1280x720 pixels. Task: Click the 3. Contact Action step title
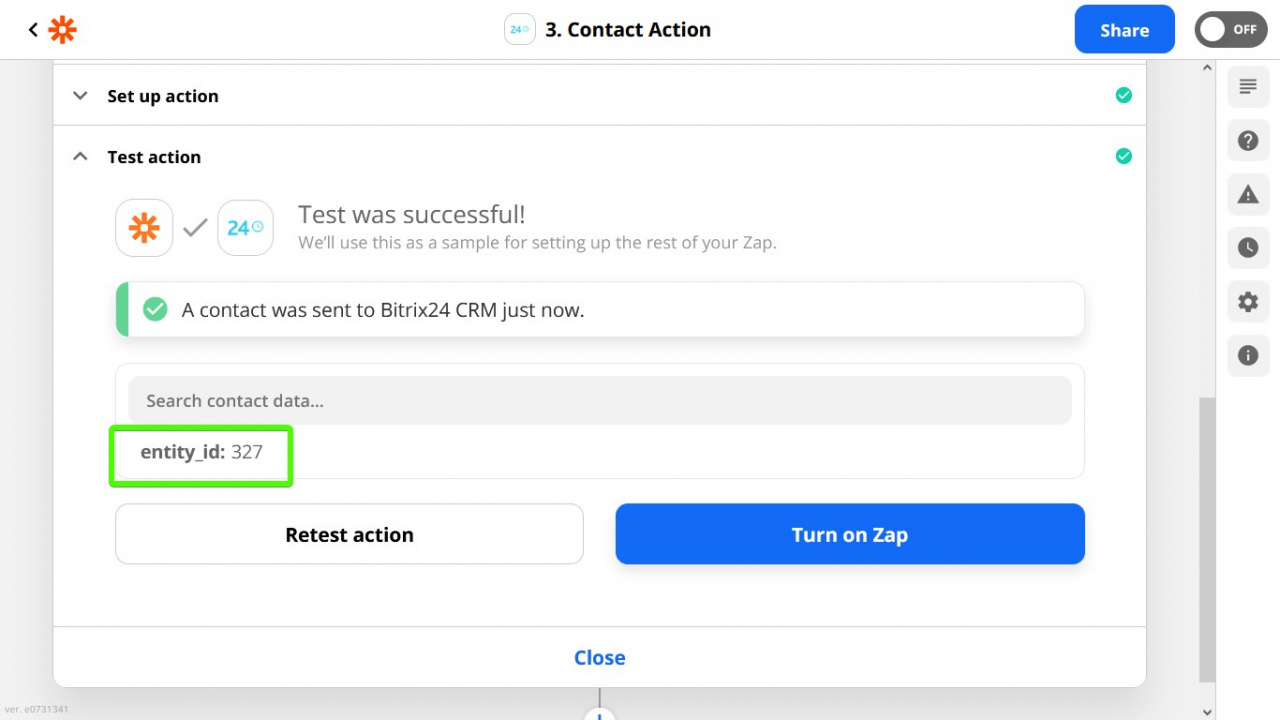point(628,30)
